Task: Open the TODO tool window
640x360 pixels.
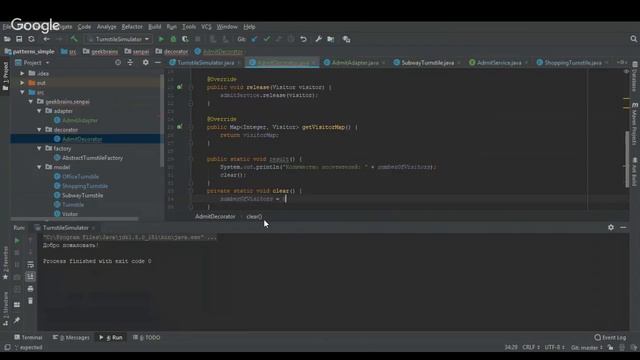Action: pos(147,338)
